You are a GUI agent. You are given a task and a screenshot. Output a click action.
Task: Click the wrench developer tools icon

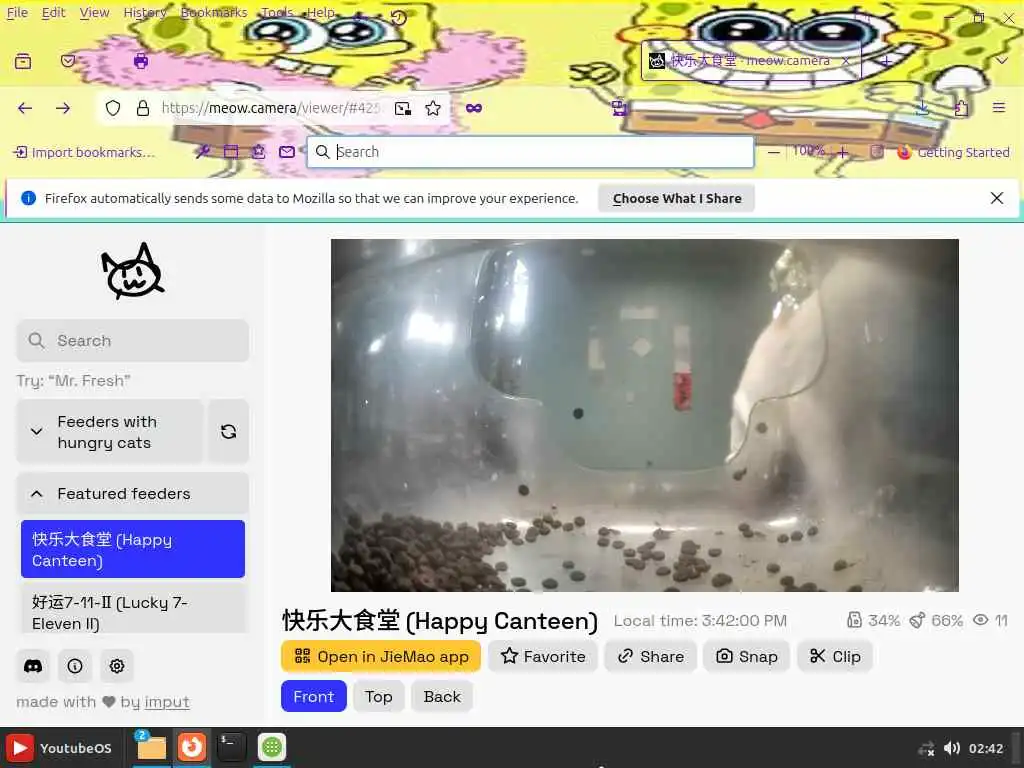(203, 152)
